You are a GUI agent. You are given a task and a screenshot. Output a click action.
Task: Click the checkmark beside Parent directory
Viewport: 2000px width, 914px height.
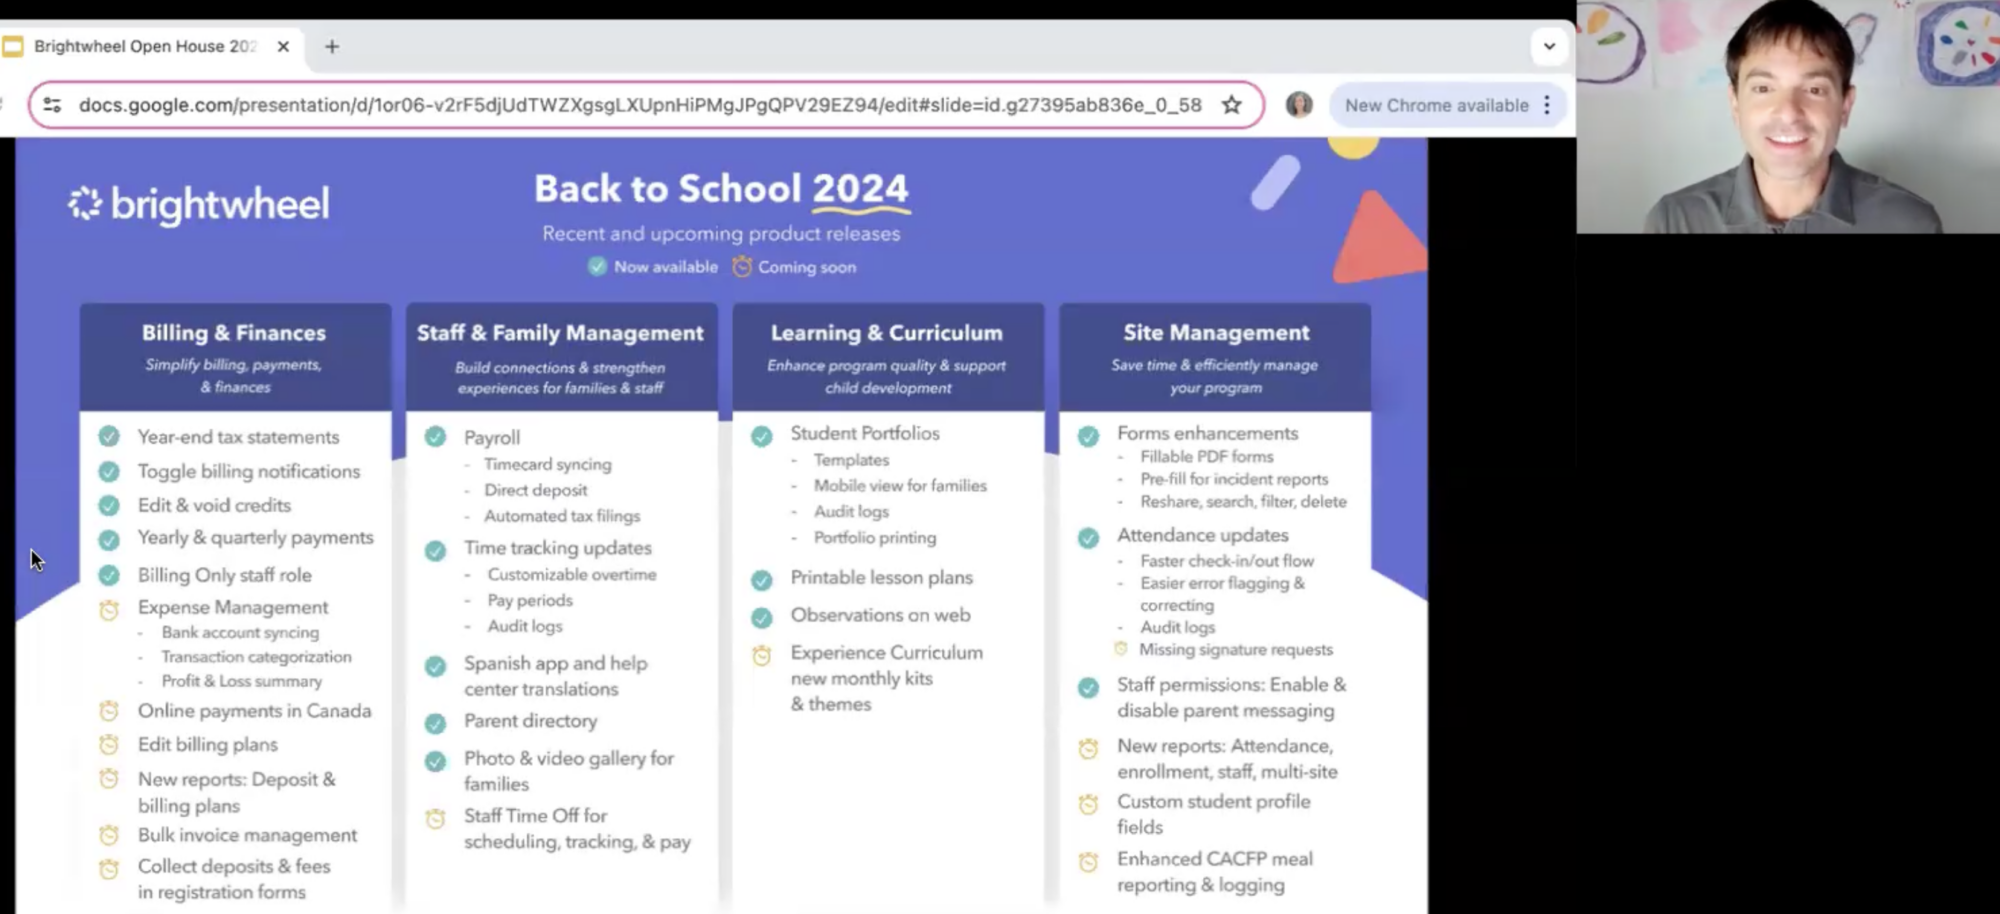pos(435,723)
